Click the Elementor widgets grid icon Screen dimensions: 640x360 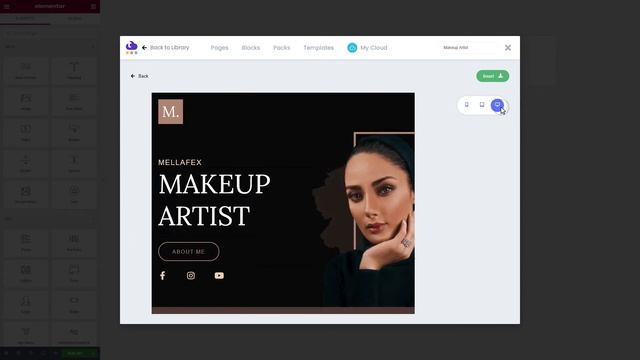point(93,7)
